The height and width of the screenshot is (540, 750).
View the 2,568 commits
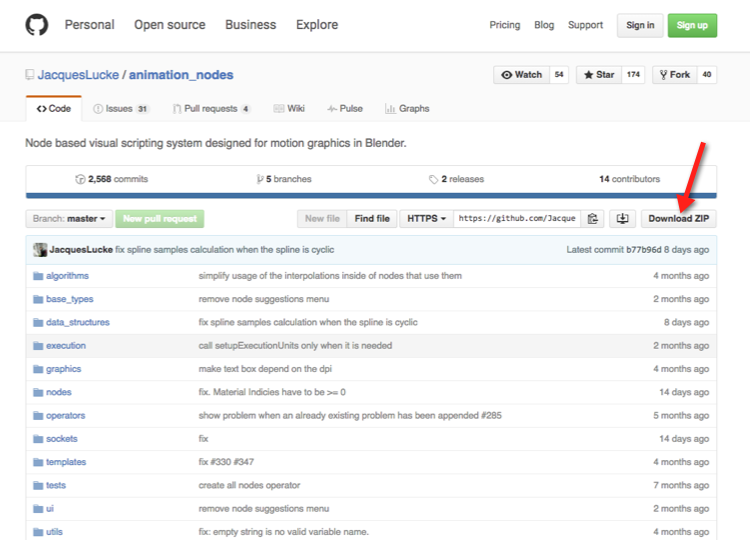pyautogui.click(x=111, y=179)
